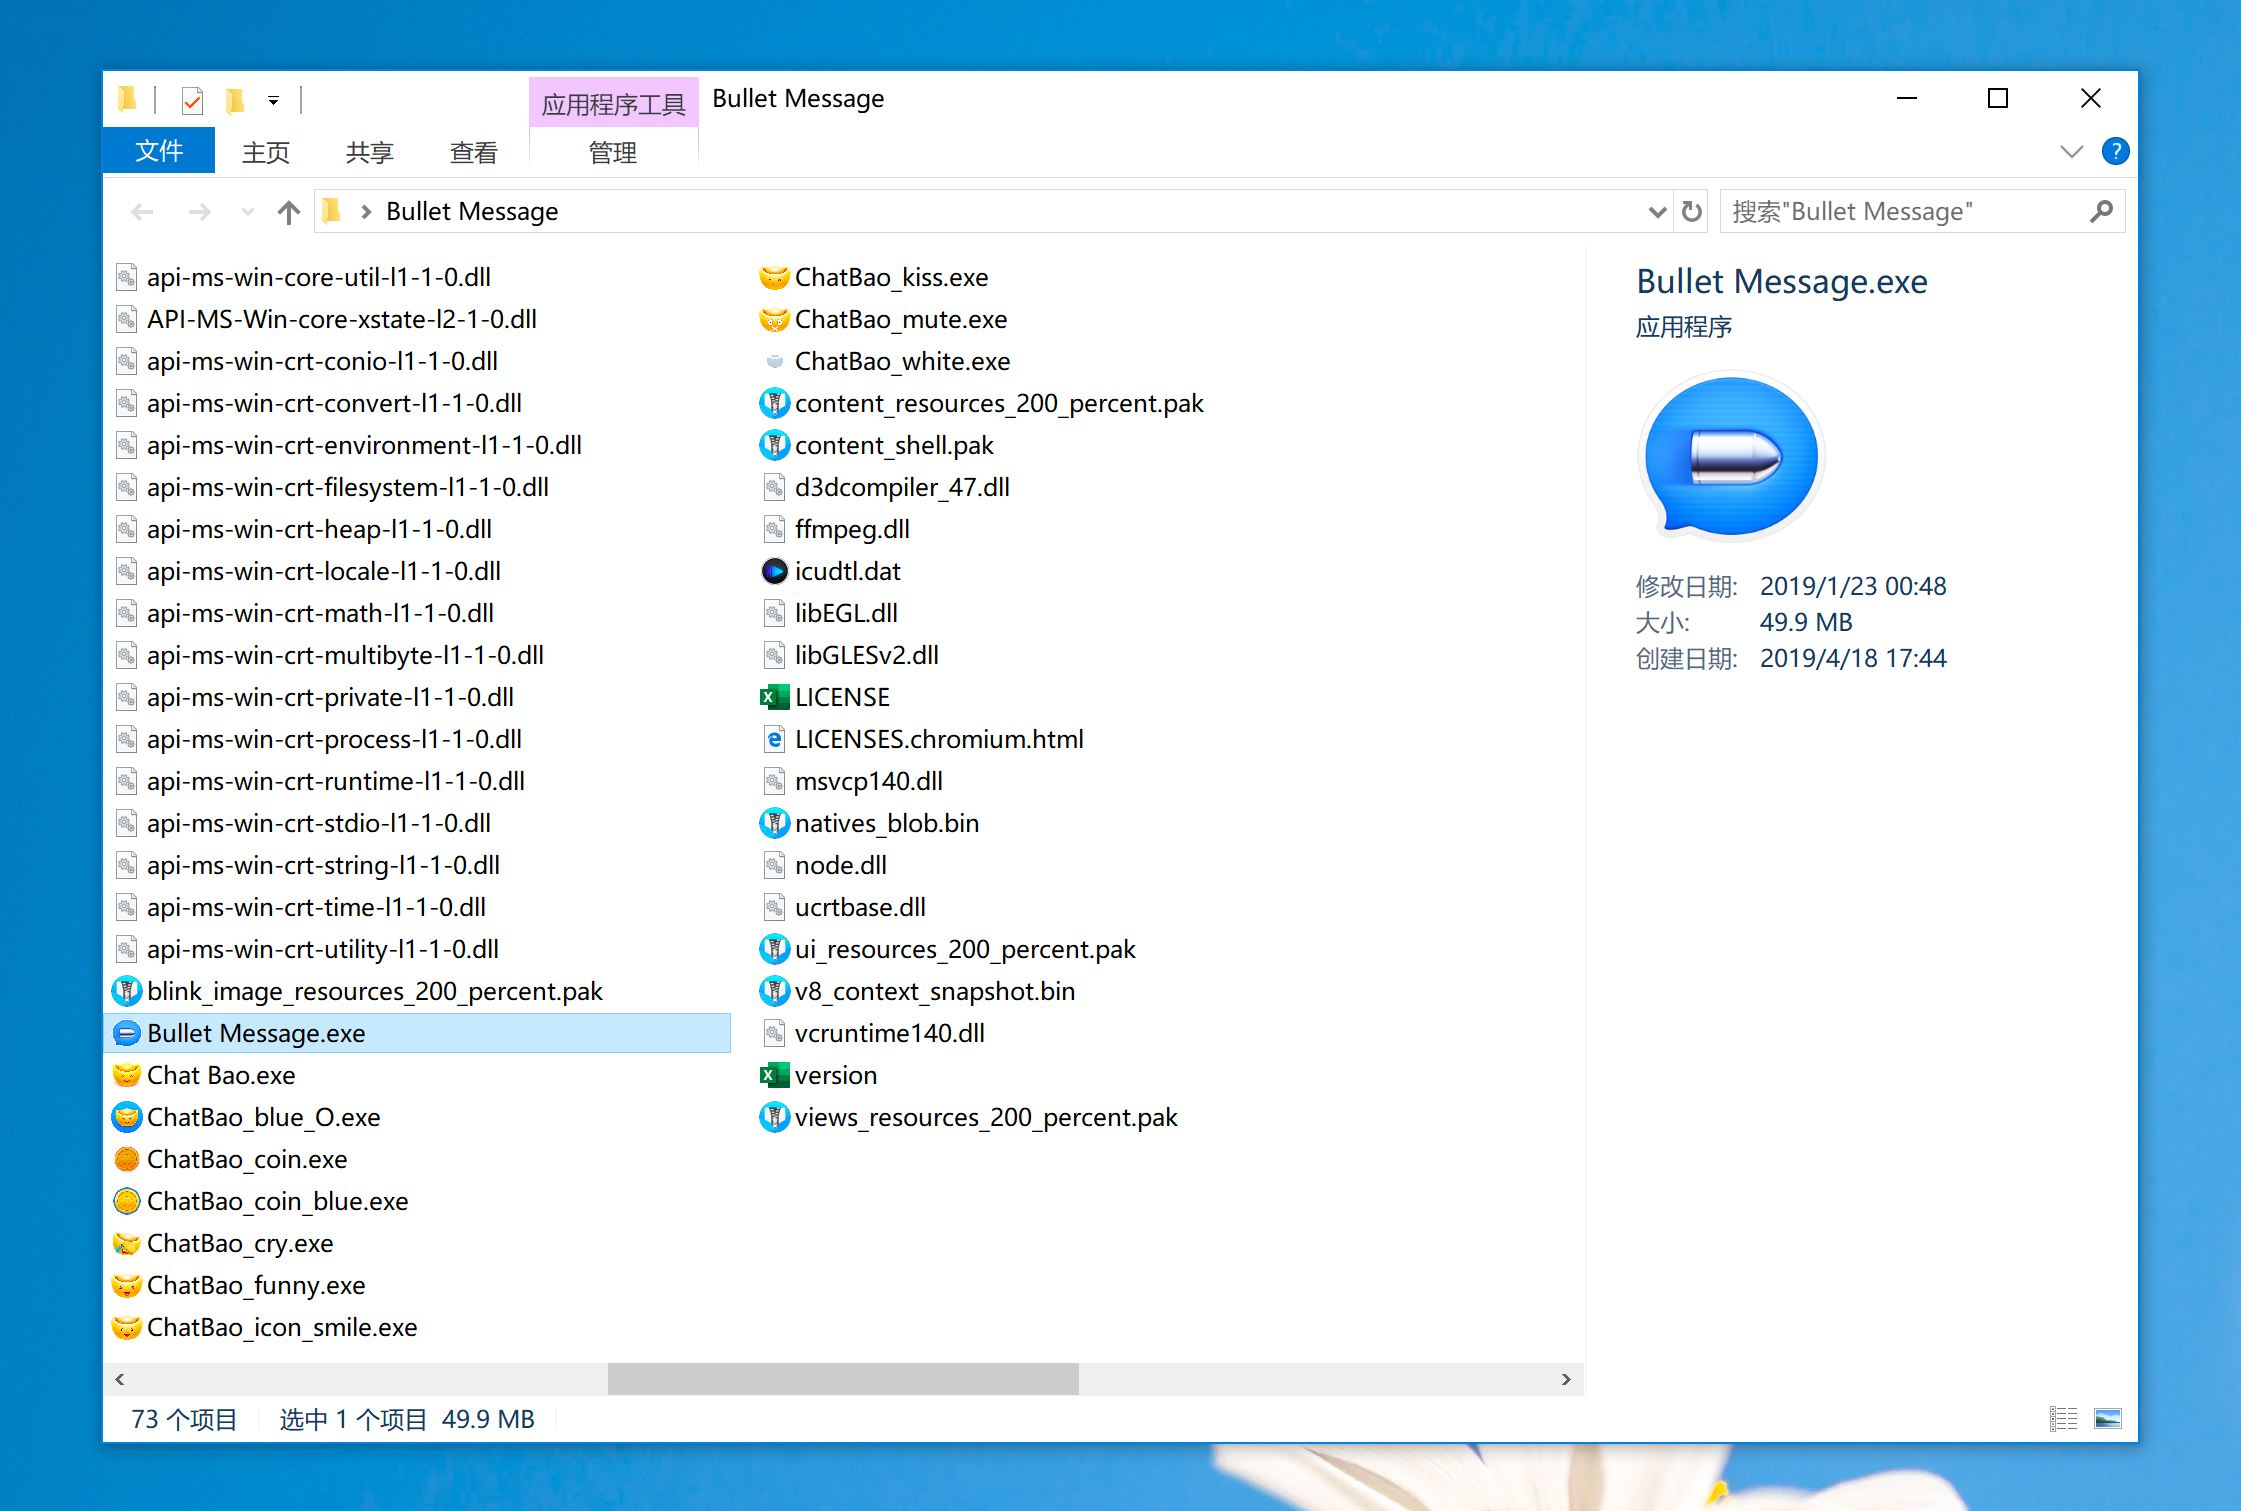Select the ChatBao_coin_blue.exe icon
2241x1511 pixels.
click(127, 1201)
